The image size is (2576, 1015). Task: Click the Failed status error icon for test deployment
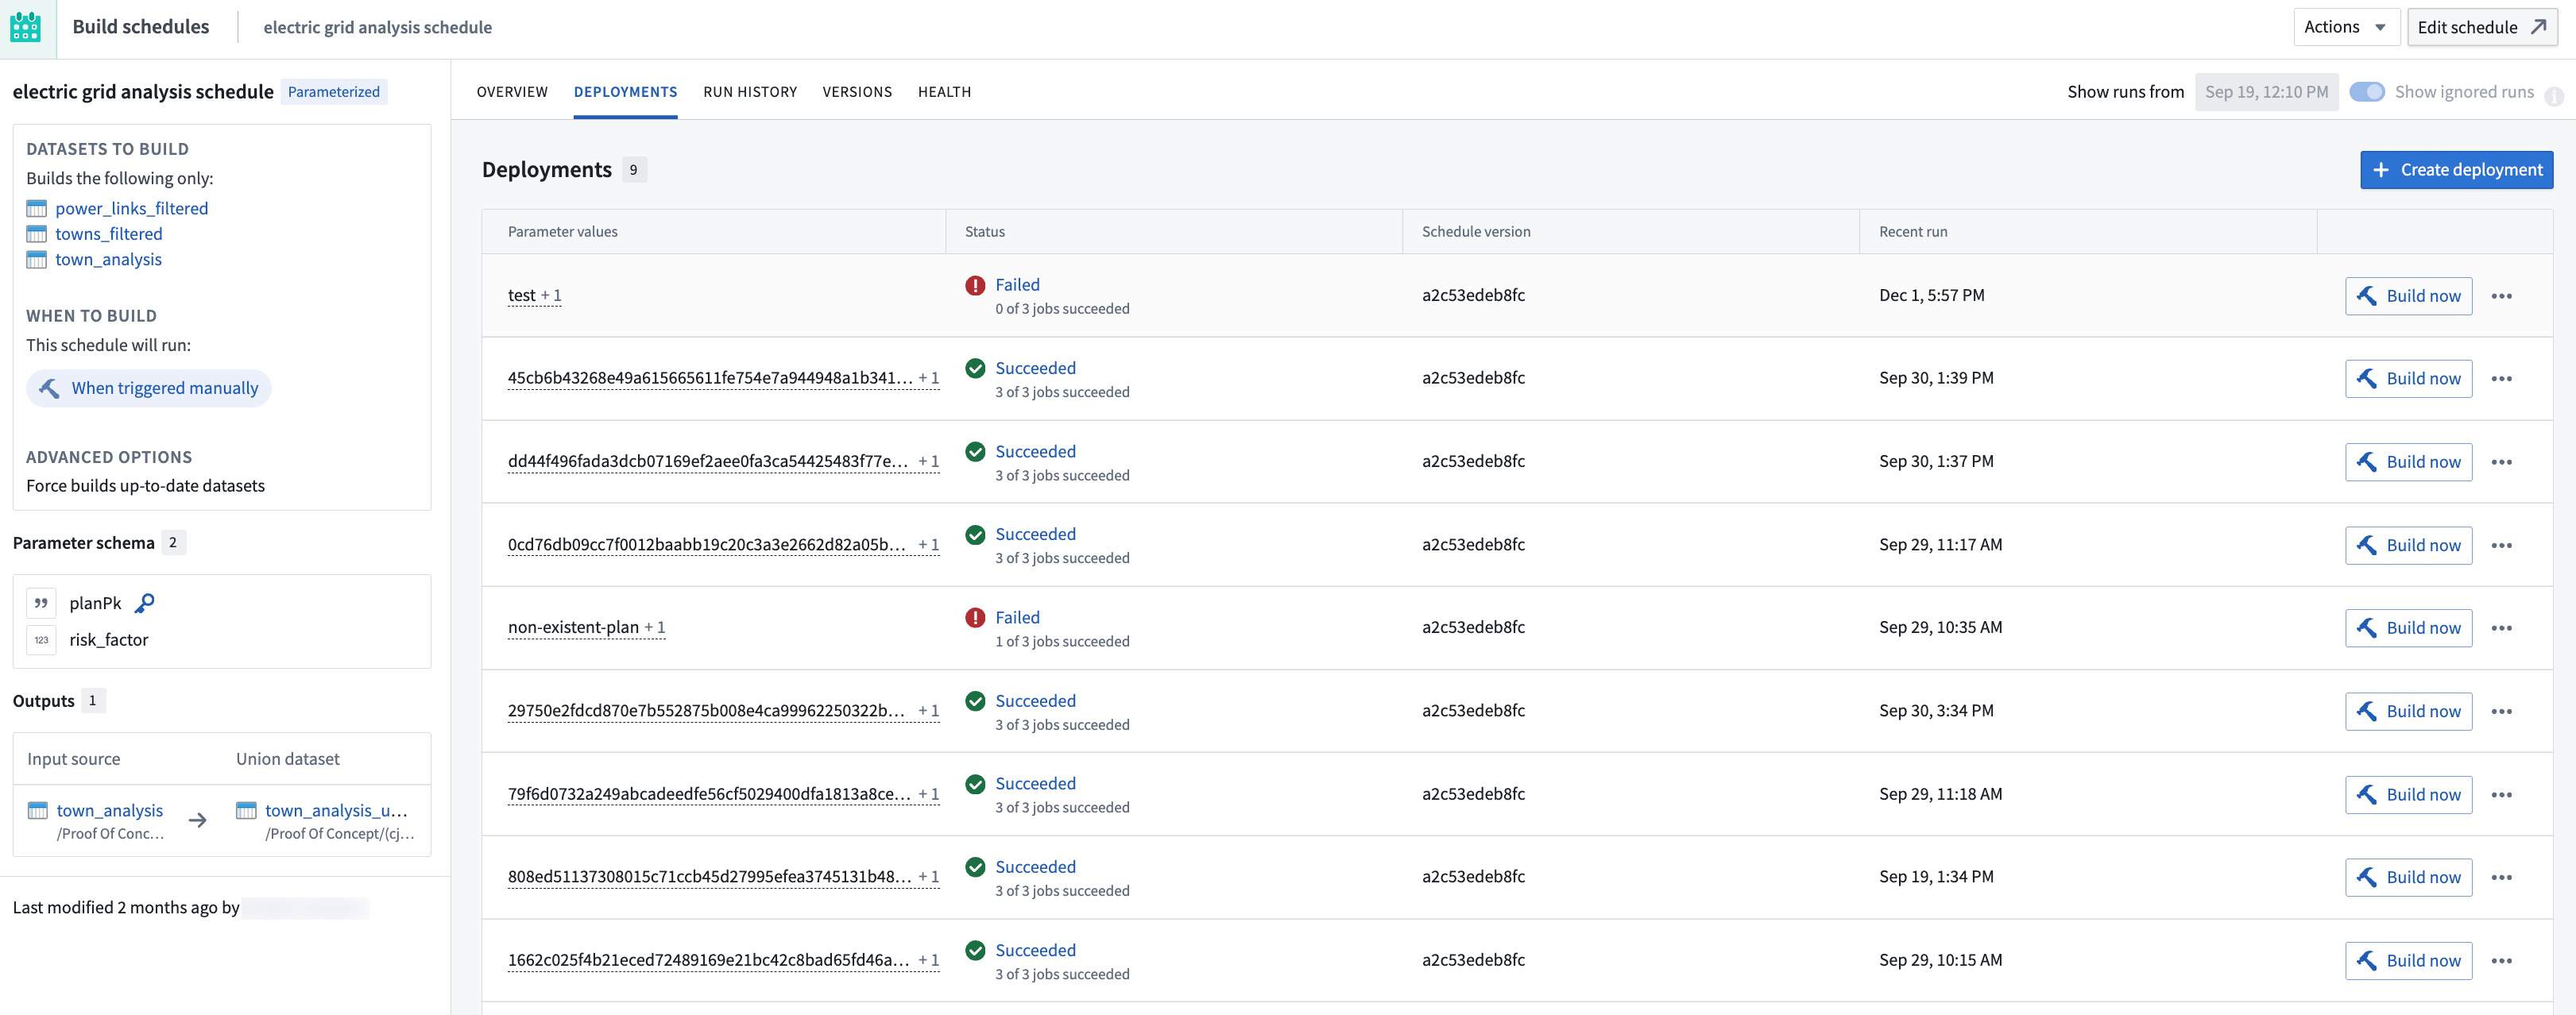tap(976, 285)
